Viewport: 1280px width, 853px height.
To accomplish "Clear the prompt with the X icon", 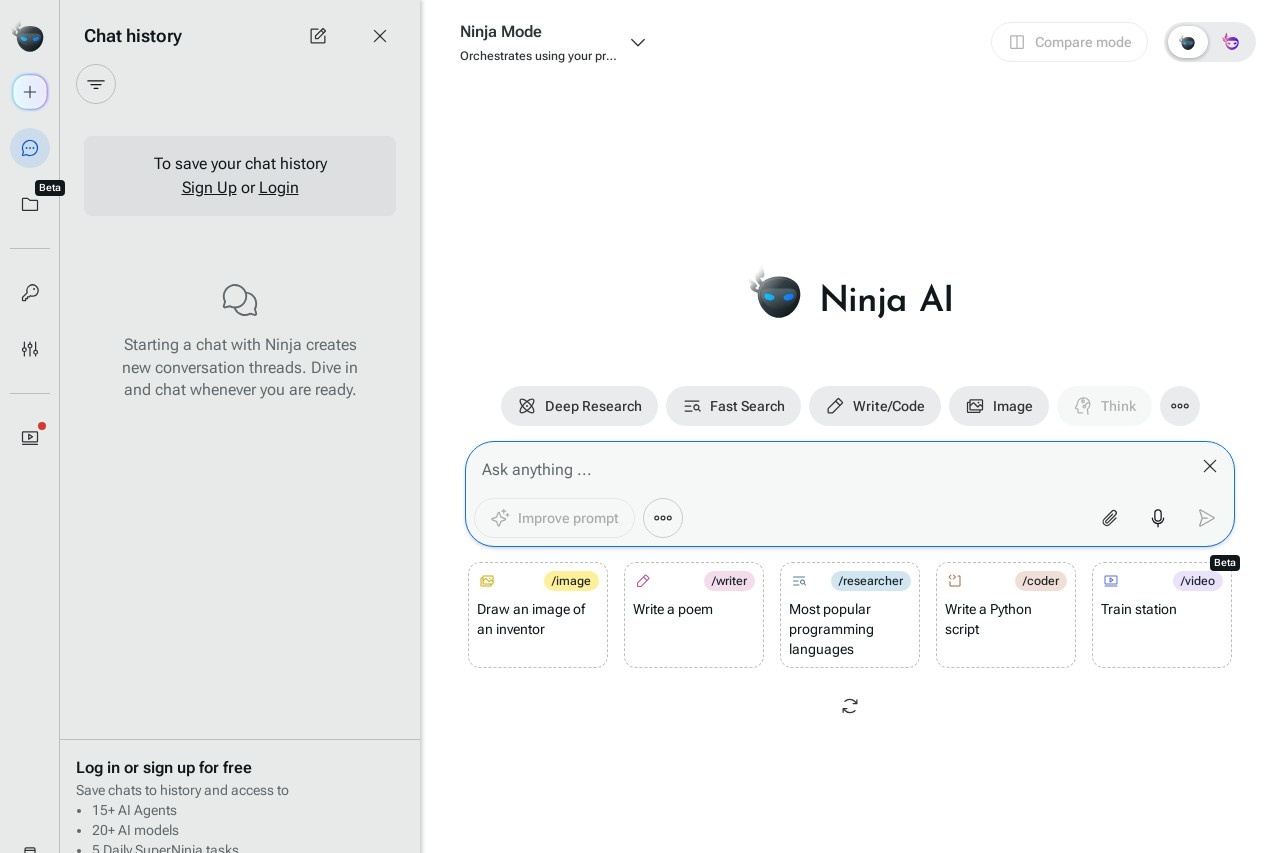I will (1210, 466).
